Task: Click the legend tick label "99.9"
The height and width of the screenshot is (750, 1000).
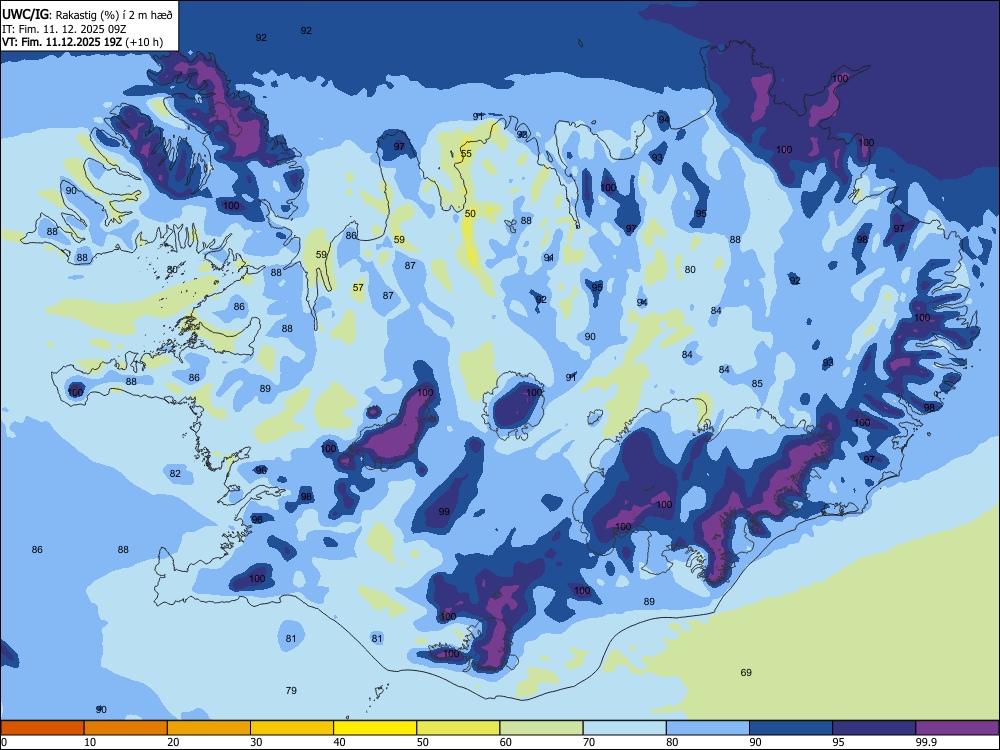Action: (x=926, y=742)
